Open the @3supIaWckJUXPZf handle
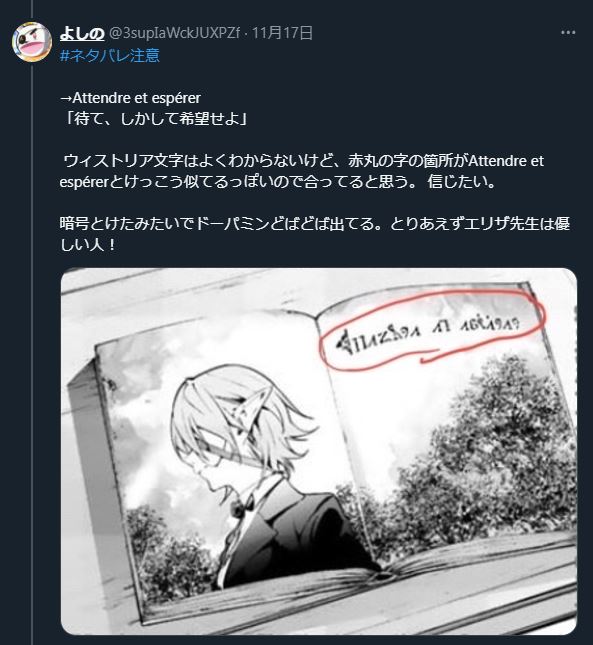 pos(174,33)
